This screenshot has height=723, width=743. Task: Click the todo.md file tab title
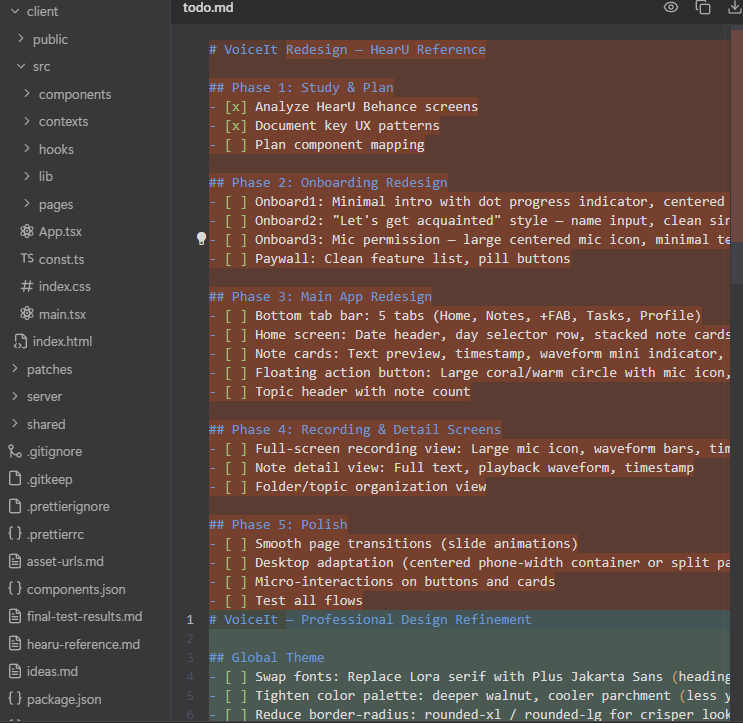tap(208, 8)
